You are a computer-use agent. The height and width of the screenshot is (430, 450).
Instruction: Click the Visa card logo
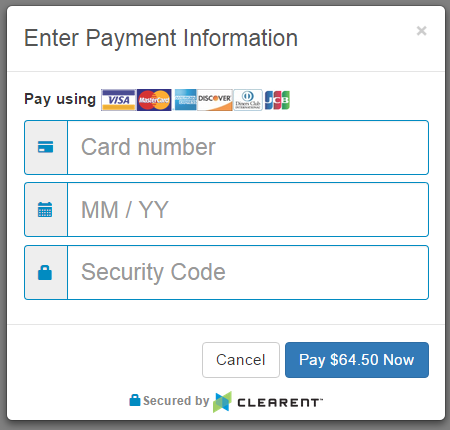[118, 100]
